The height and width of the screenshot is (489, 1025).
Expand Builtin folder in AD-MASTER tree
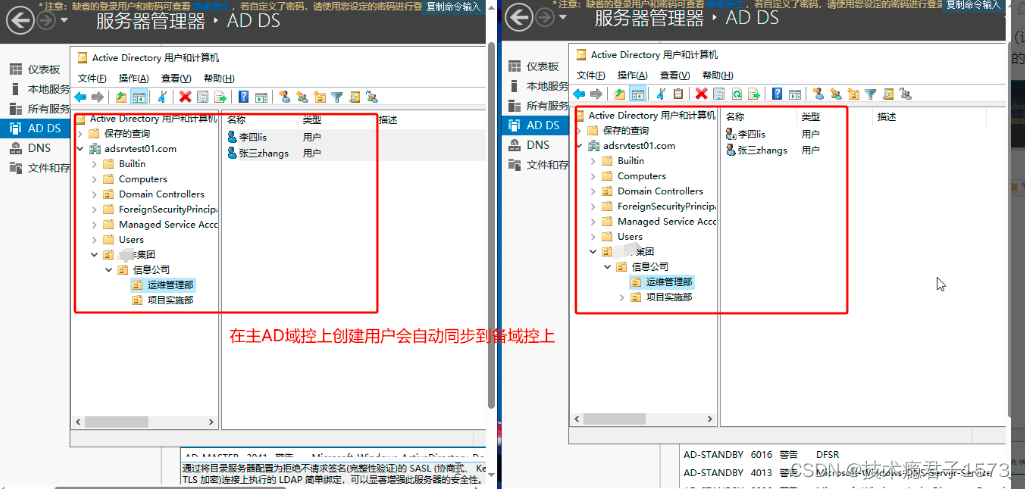95,164
